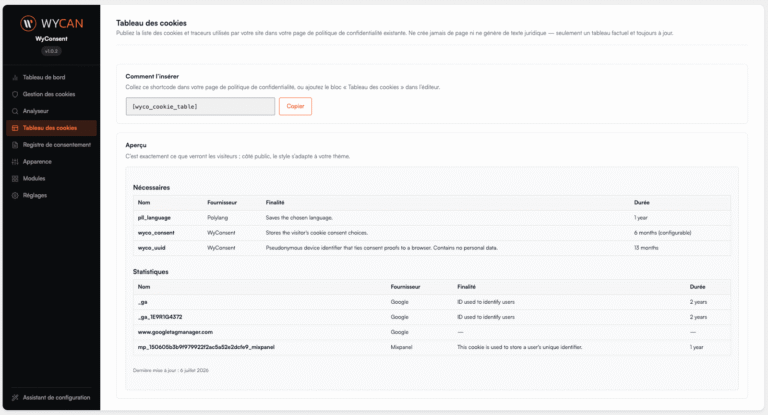Click the www.googletagmanager.com cookie name
The height and width of the screenshot is (415, 768).
[175, 332]
